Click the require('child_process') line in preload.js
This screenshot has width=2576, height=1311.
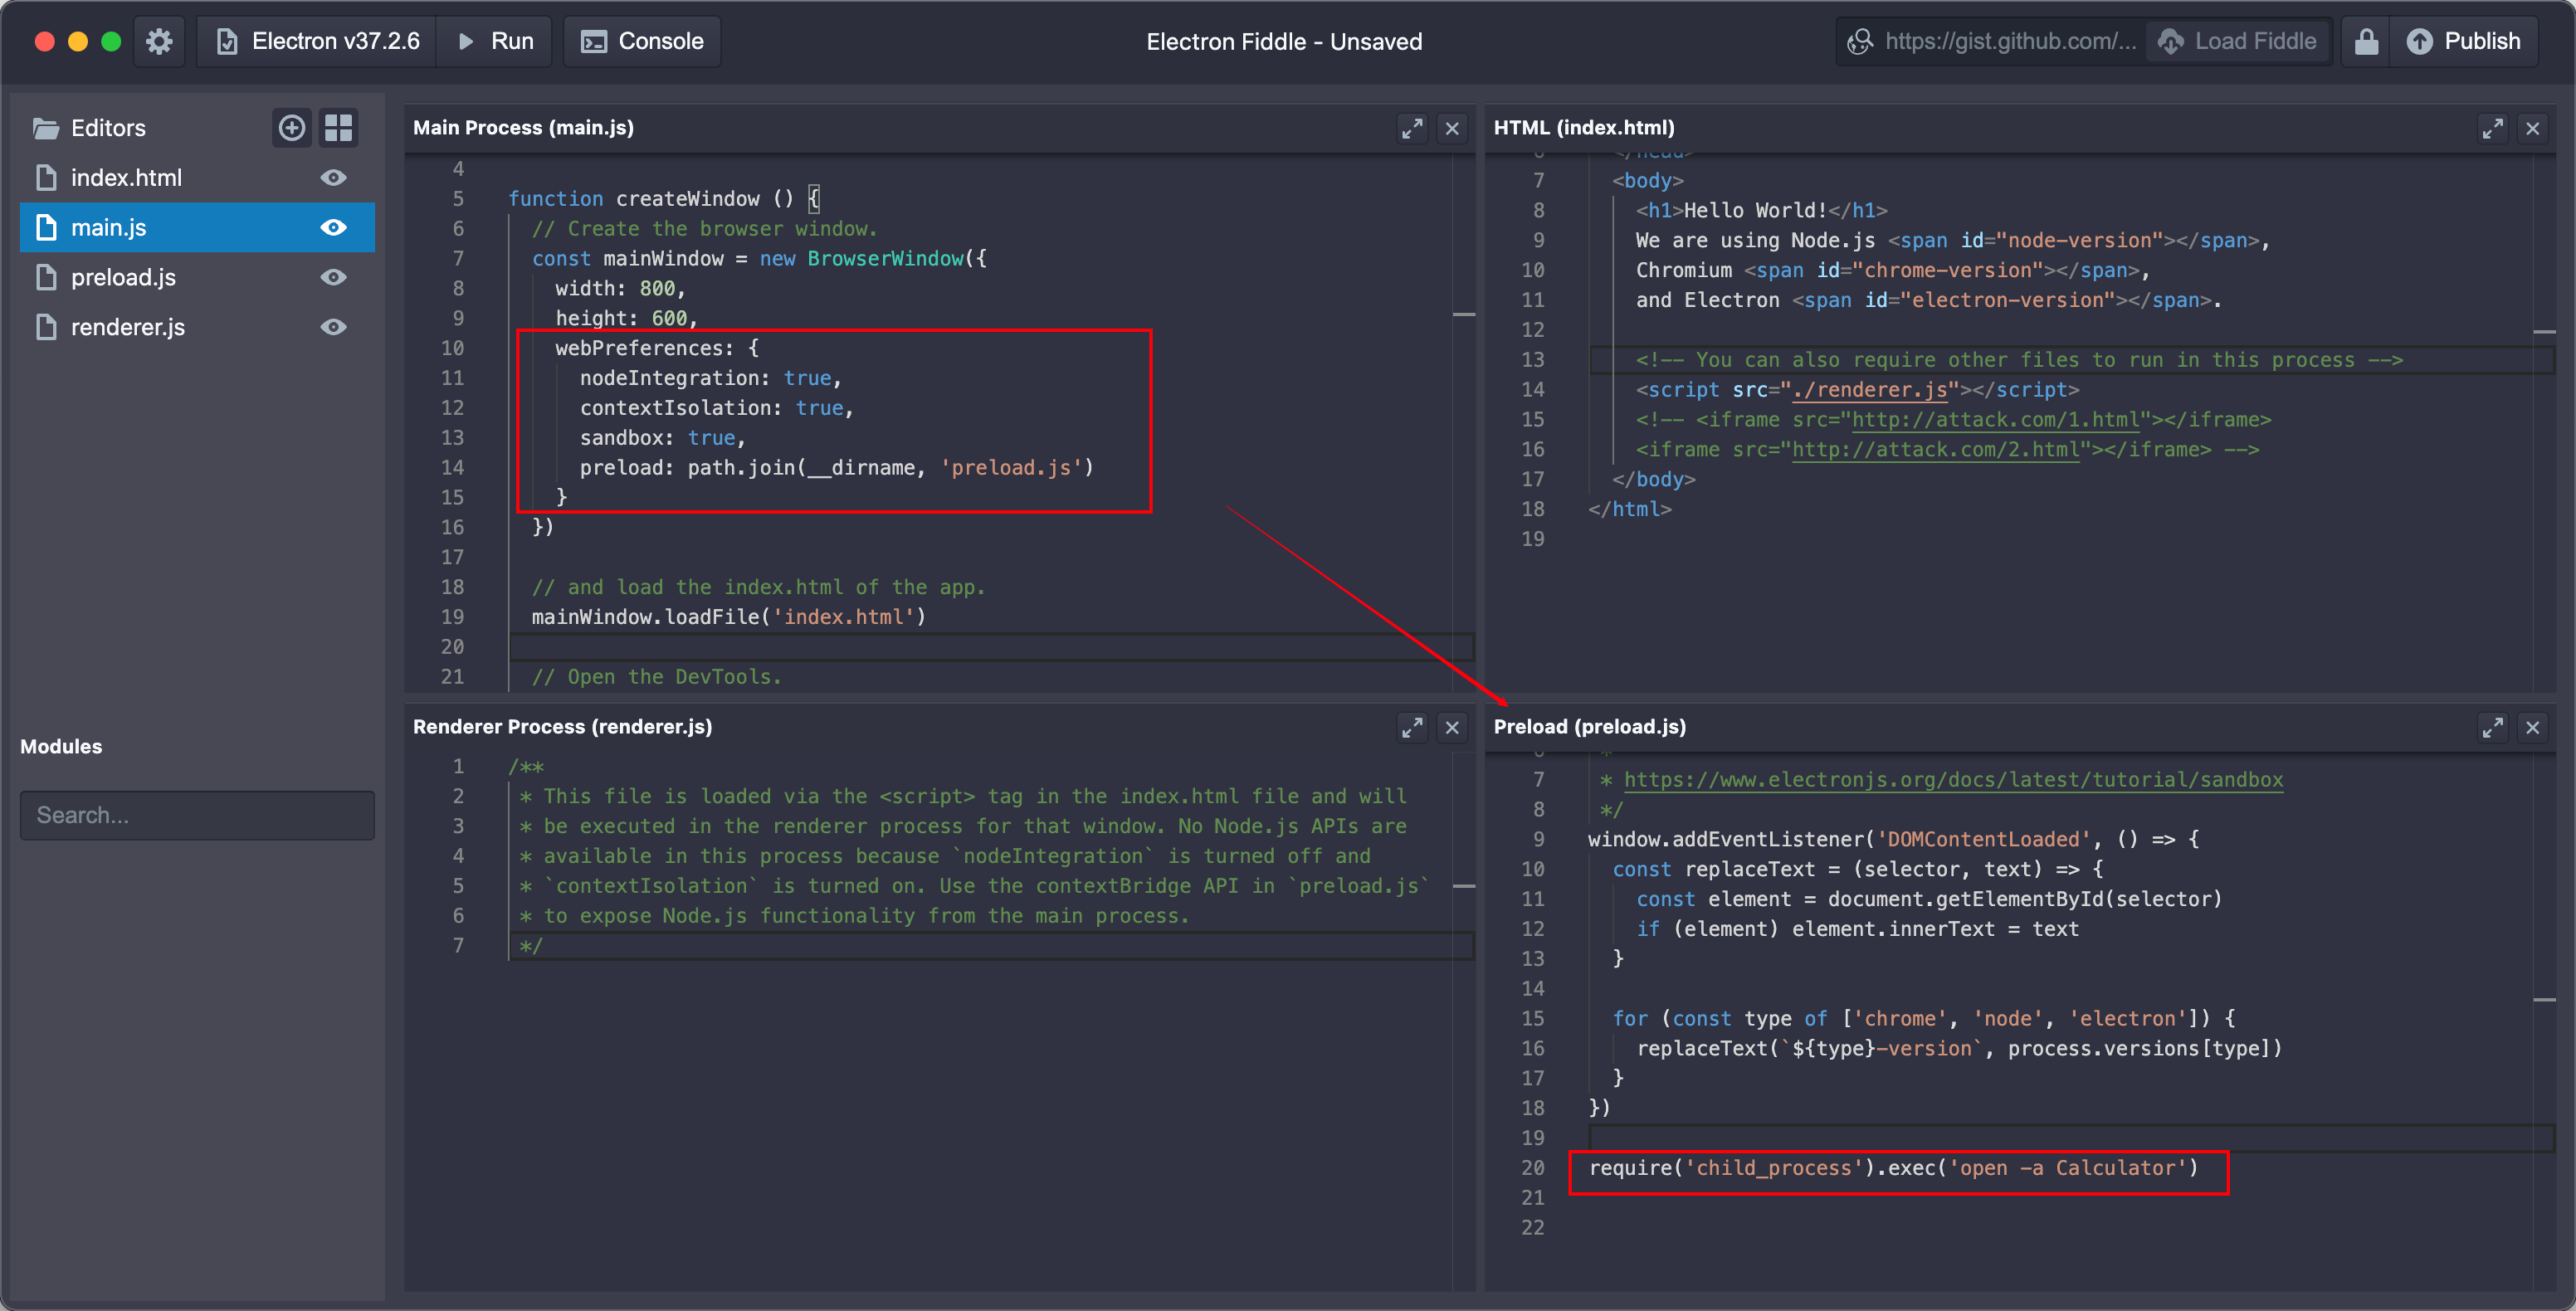[x=1894, y=1168]
